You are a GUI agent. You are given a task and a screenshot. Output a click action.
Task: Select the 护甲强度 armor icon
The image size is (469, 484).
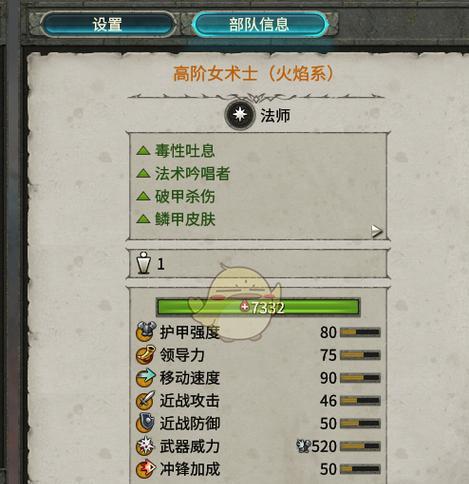click(x=146, y=332)
